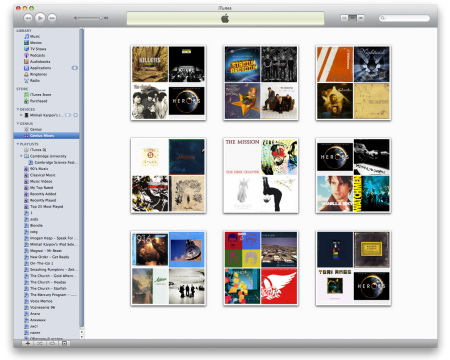450x360 pixels.
Task: Select Podcasts in the library
Action: [x=47, y=55]
